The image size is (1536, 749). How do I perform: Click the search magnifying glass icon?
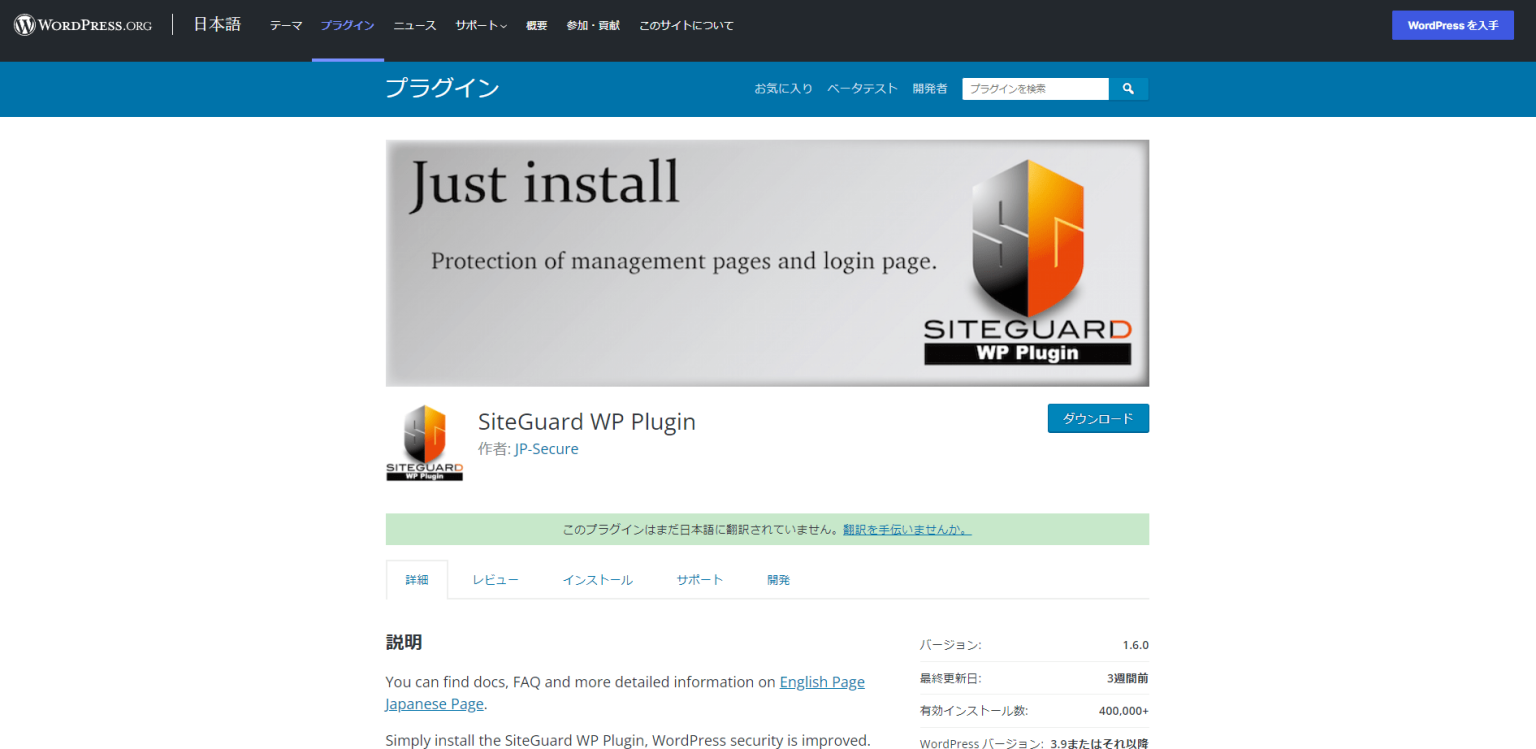(x=1128, y=89)
